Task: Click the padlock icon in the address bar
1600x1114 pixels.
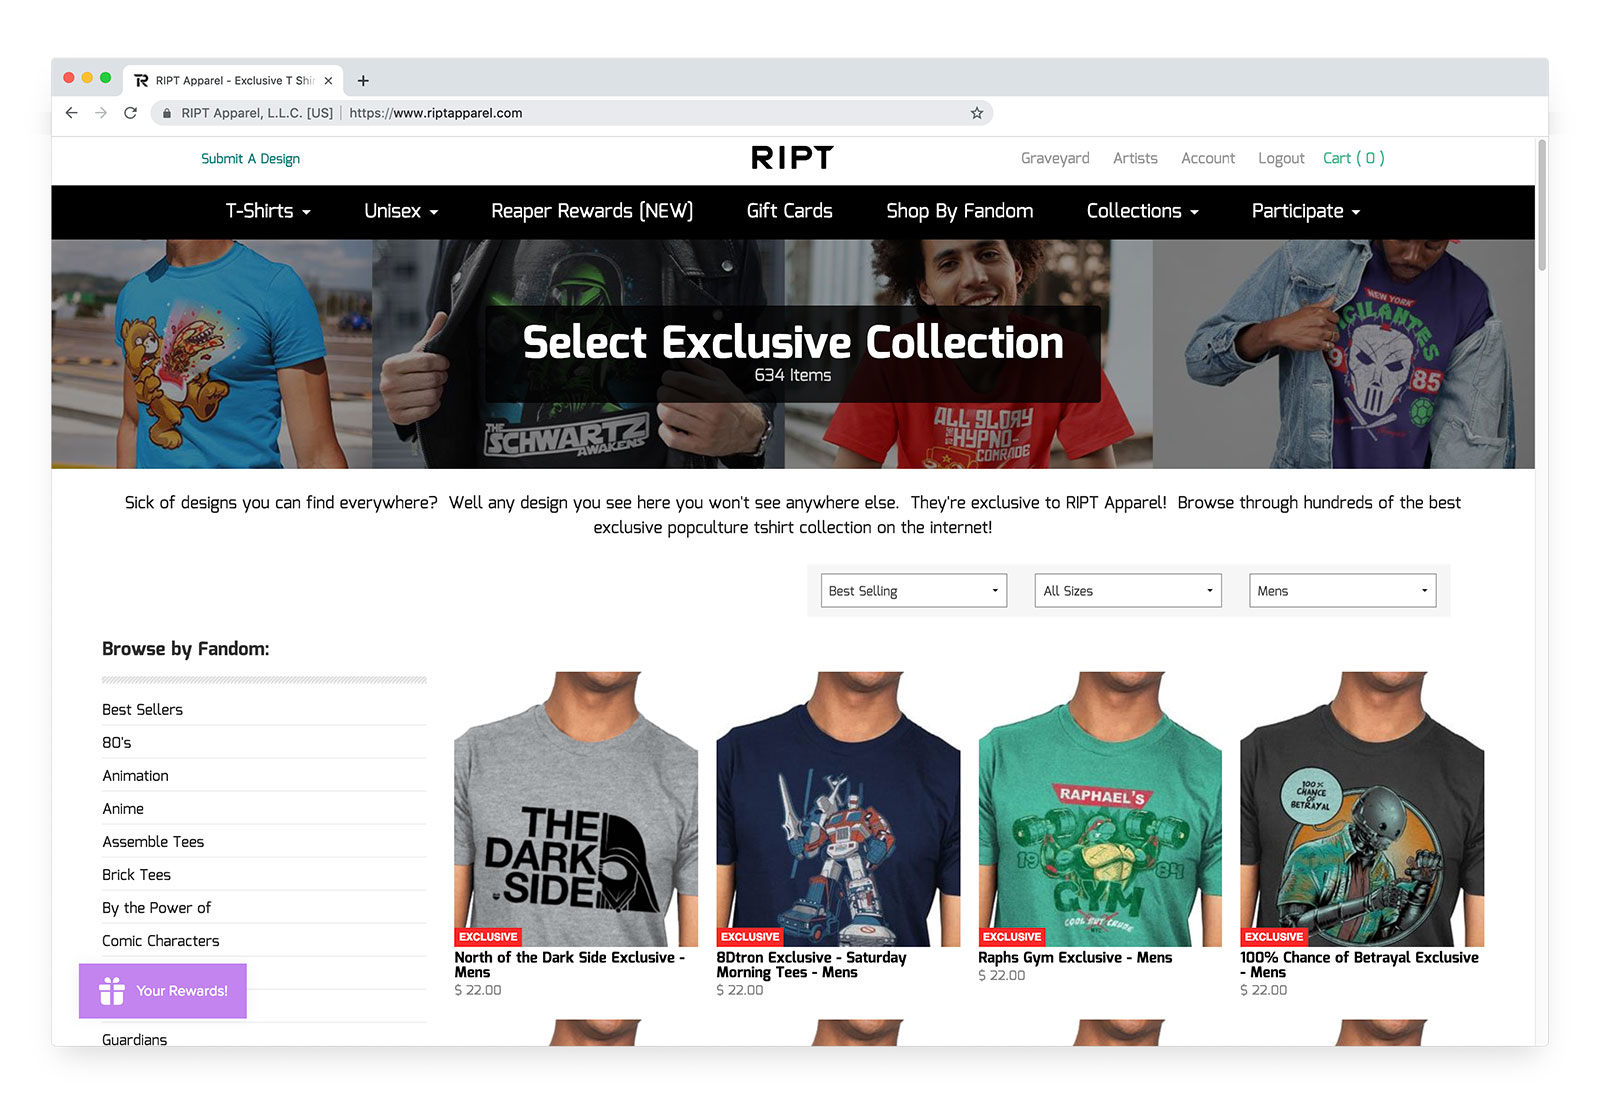Action: tap(166, 113)
